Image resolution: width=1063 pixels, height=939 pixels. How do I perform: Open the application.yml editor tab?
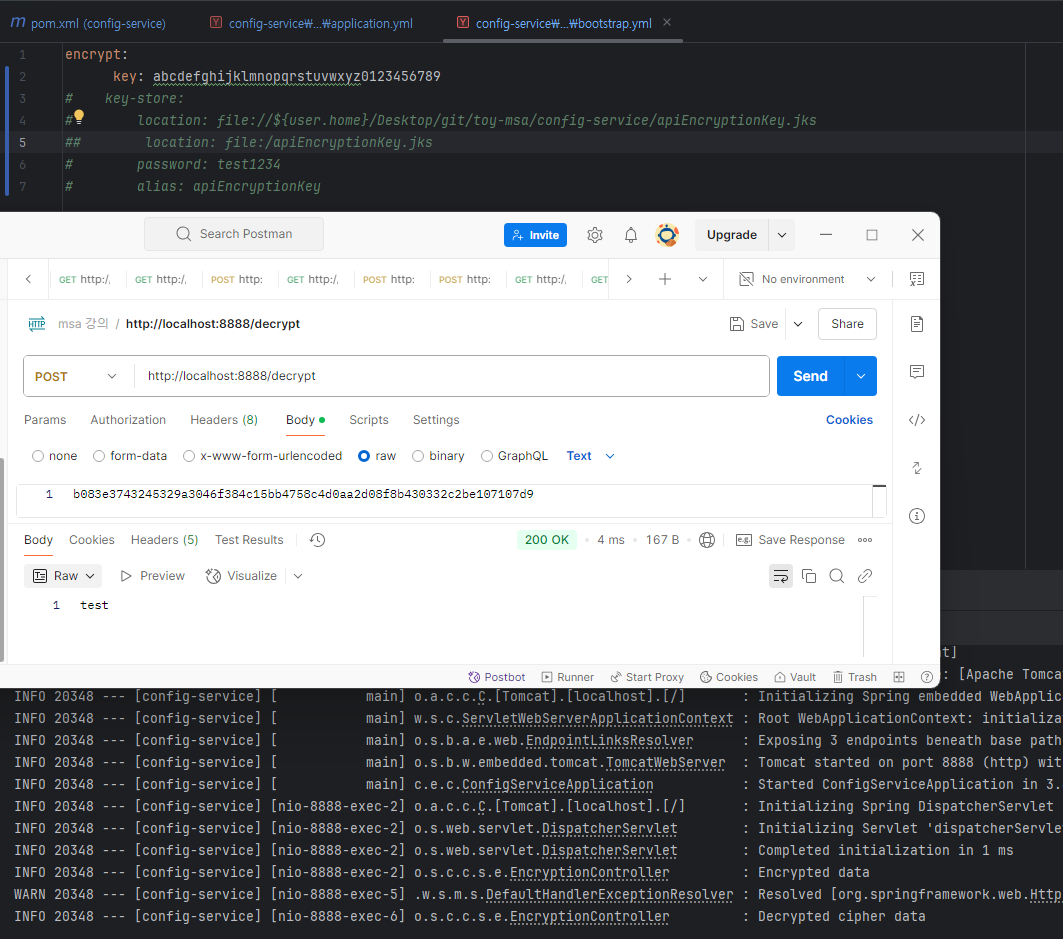312,23
